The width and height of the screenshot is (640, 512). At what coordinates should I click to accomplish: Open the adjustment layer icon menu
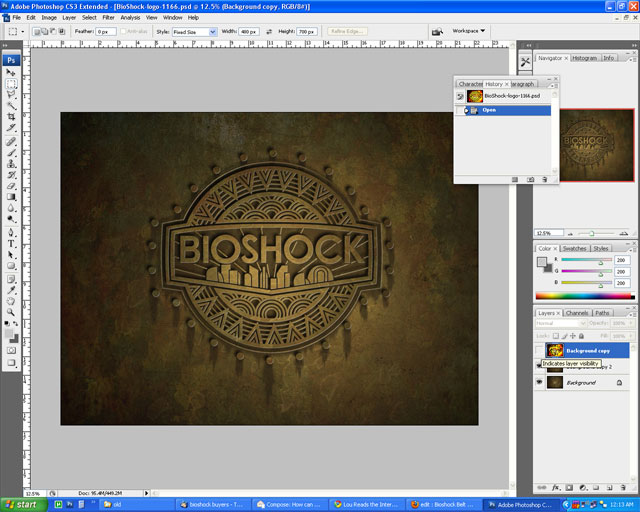tap(583, 488)
